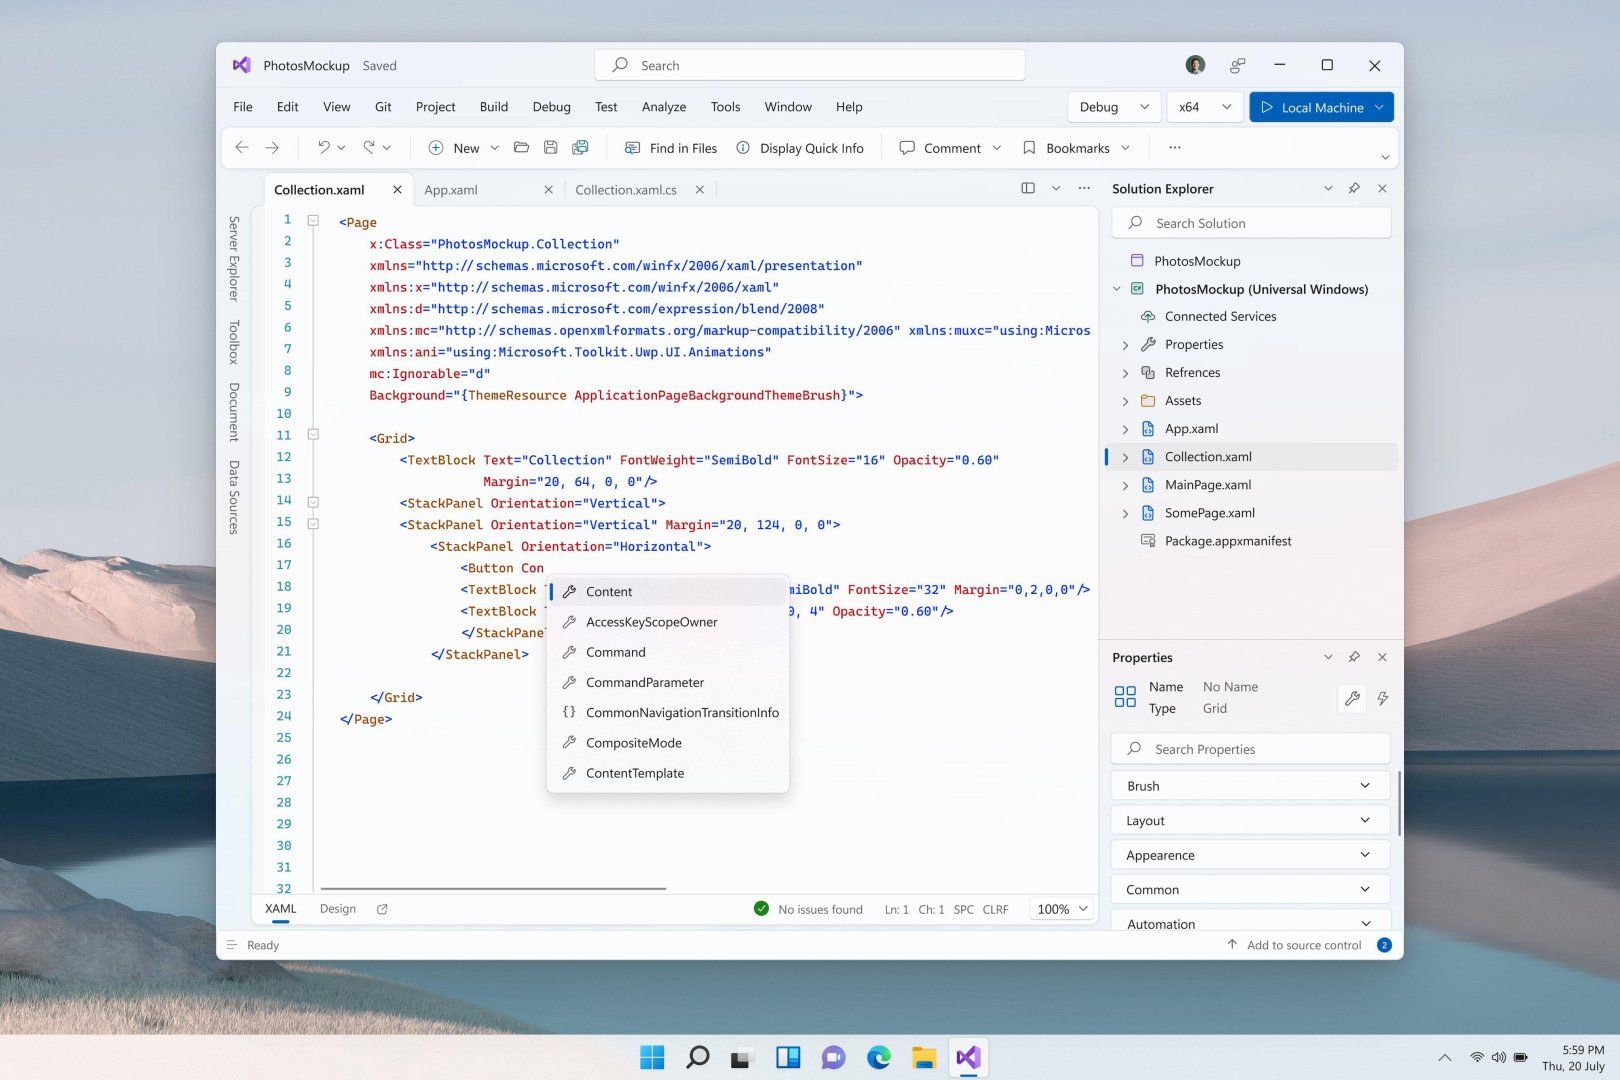
Task: Open the Toolbox side tab
Action: pos(234,342)
